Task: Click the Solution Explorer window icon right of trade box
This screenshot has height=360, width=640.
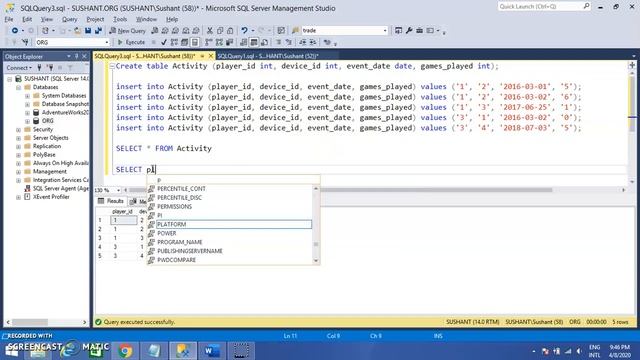Action: coord(398,31)
